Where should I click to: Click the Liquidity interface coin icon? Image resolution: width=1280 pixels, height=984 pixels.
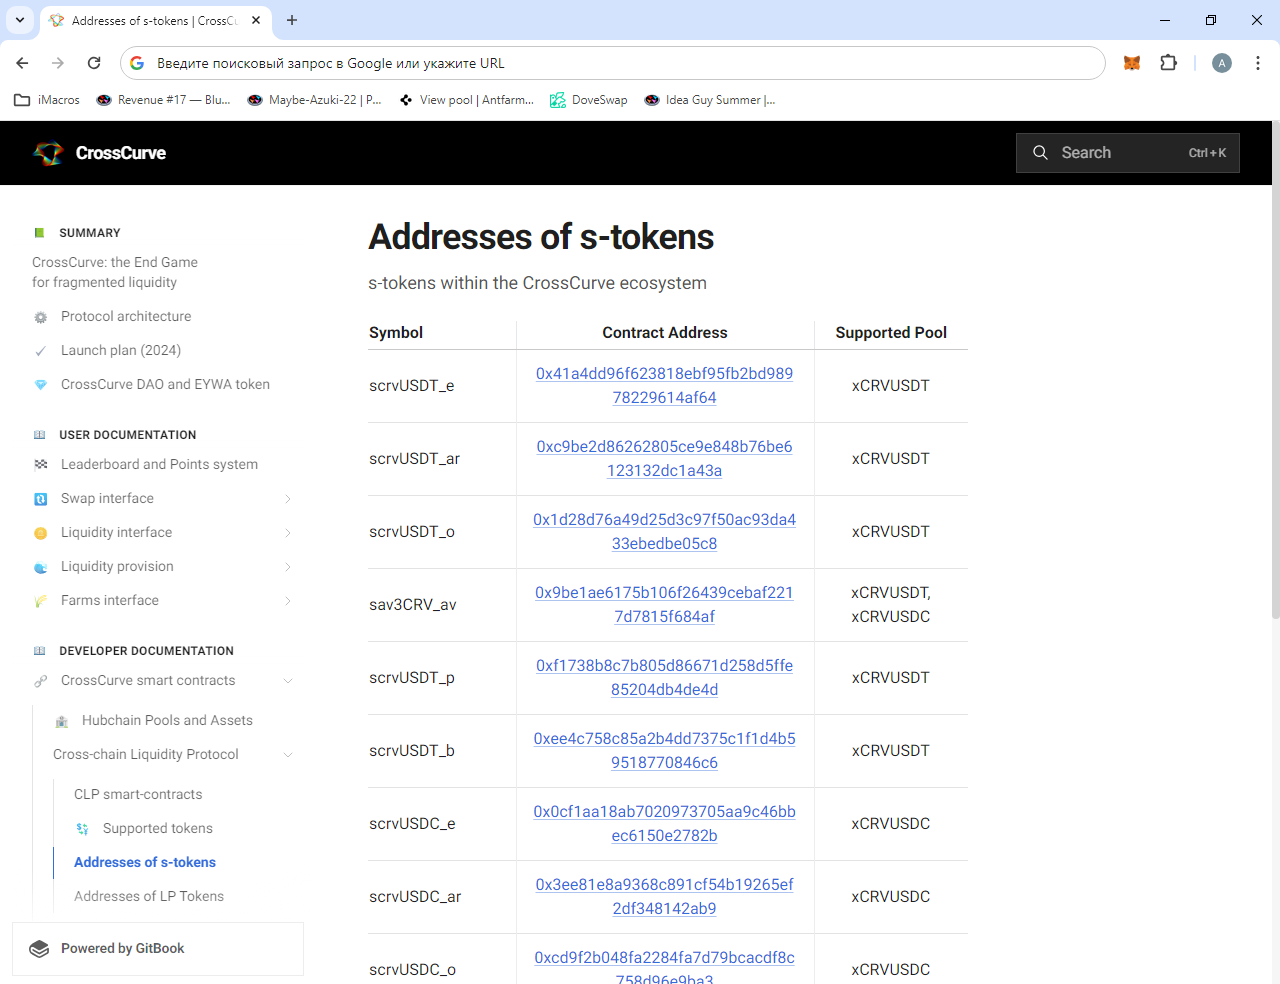click(40, 533)
